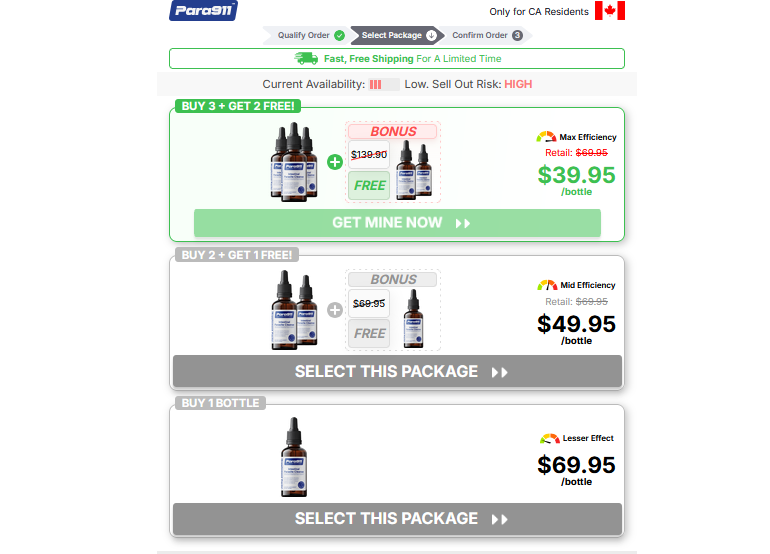
Task: Click the Para911 logo
Action: click(203, 10)
